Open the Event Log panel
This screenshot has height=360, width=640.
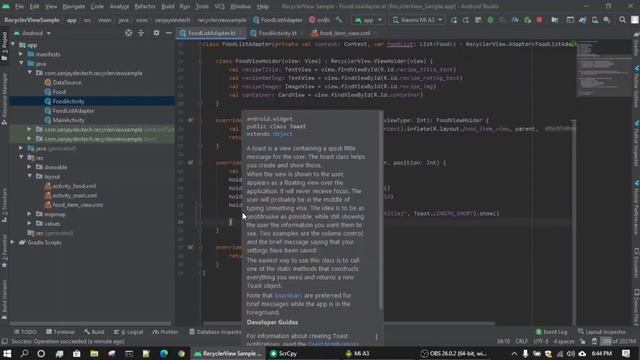(x=551, y=332)
